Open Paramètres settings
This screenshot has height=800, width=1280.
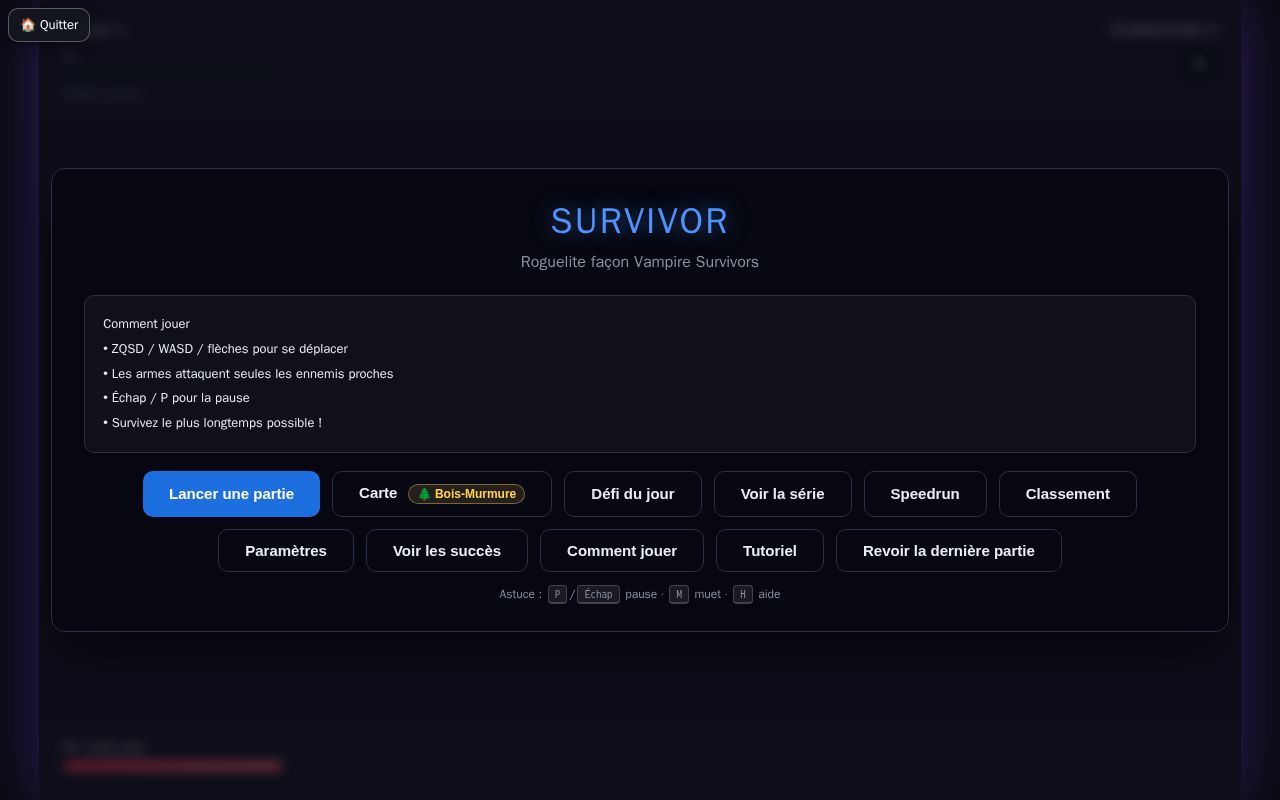click(x=286, y=551)
